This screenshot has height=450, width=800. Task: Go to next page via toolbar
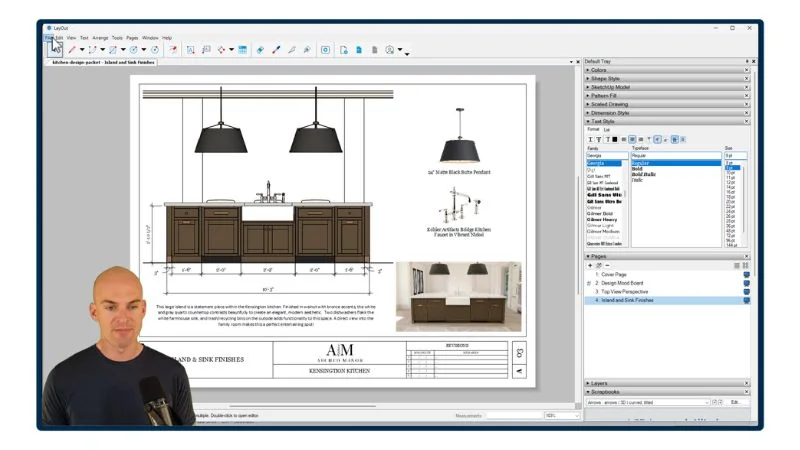[x=374, y=50]
